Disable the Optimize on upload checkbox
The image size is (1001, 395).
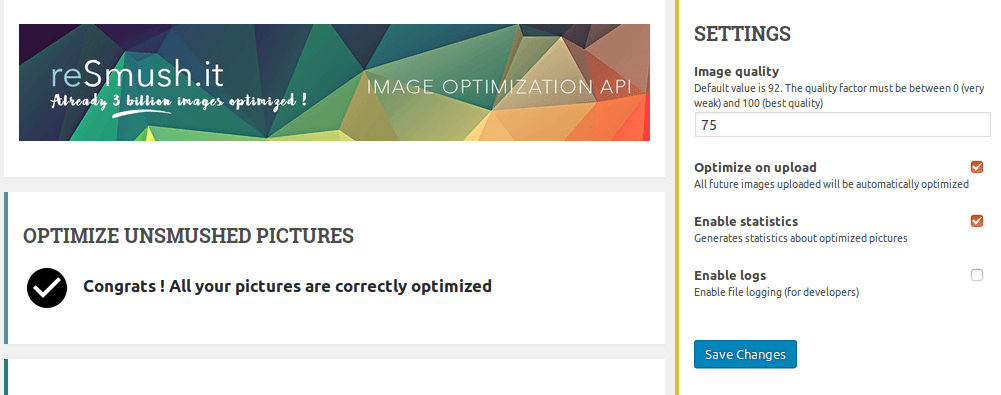(977, 167)
